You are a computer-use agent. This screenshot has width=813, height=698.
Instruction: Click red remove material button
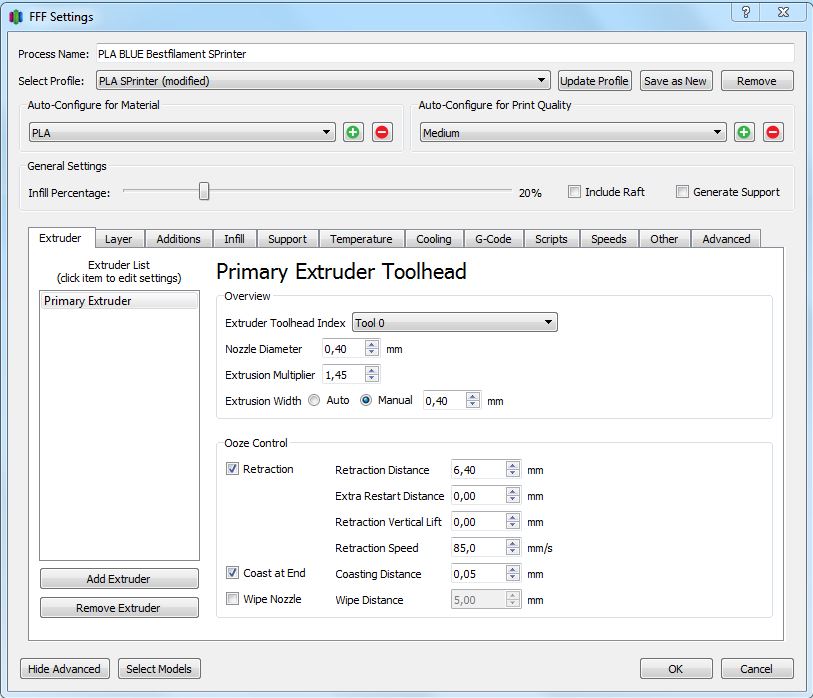382,132
